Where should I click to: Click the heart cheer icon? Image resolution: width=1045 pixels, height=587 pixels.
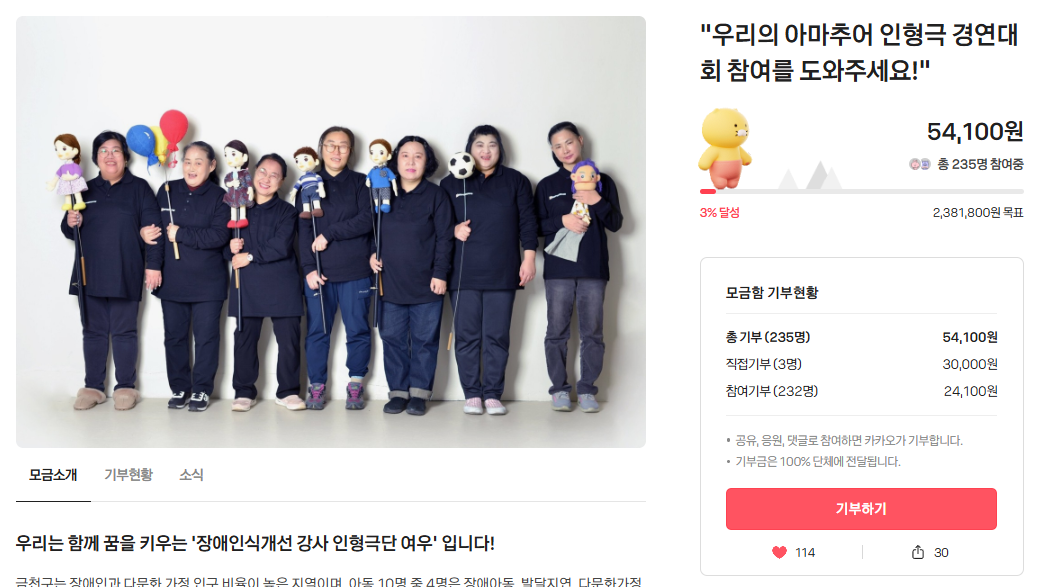779,552
